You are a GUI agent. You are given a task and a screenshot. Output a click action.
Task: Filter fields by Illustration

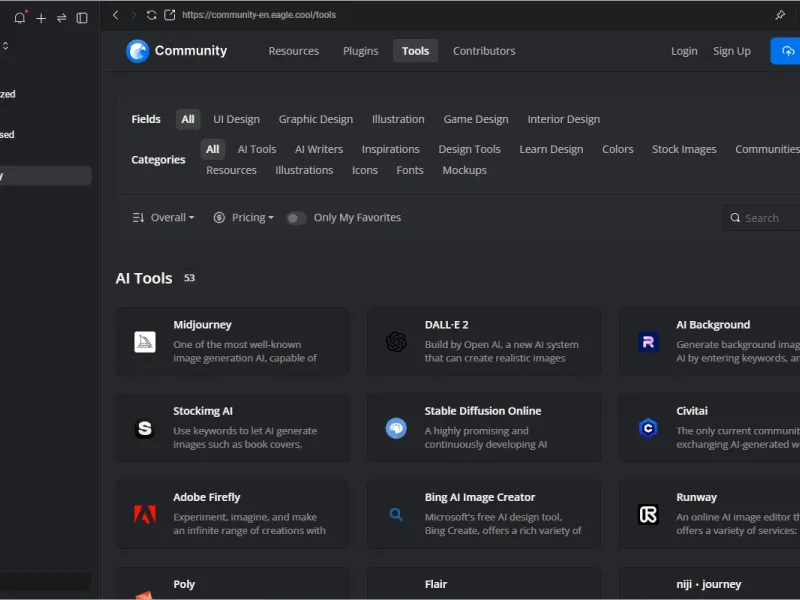point(398,119)
